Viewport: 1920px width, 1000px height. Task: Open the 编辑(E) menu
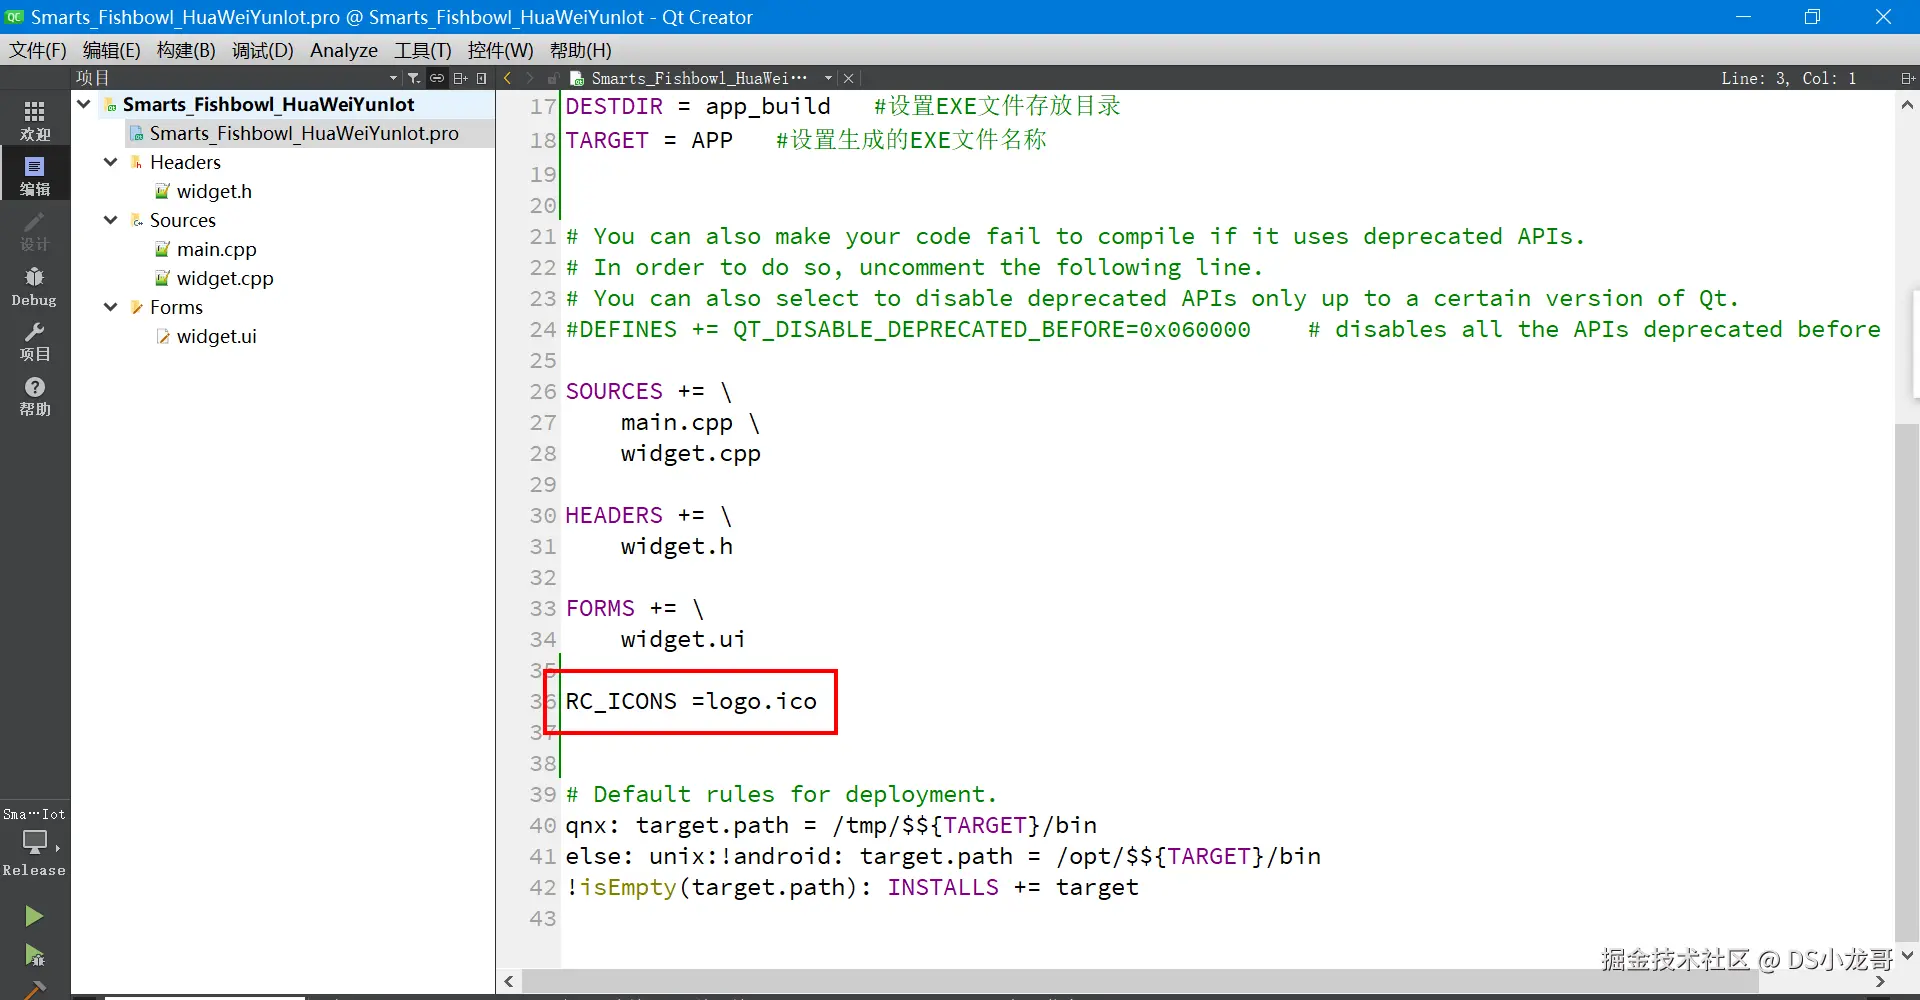click(x=112, y=50)
